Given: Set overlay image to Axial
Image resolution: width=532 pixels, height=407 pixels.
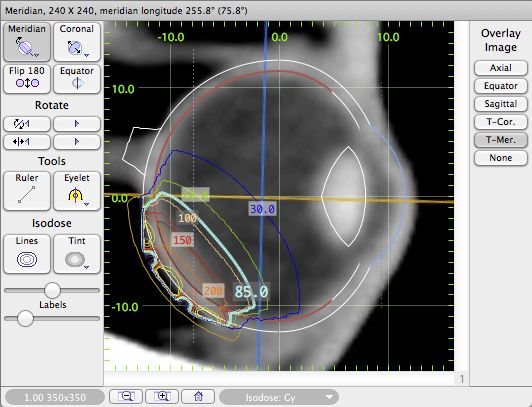Looking at the screenshot, I should point(500,68).
